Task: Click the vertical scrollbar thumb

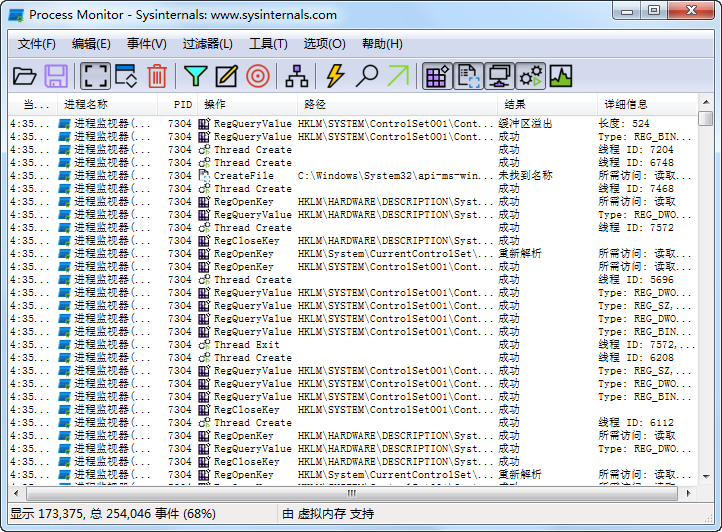Action: pyautogui.click(x=705, y=118)
